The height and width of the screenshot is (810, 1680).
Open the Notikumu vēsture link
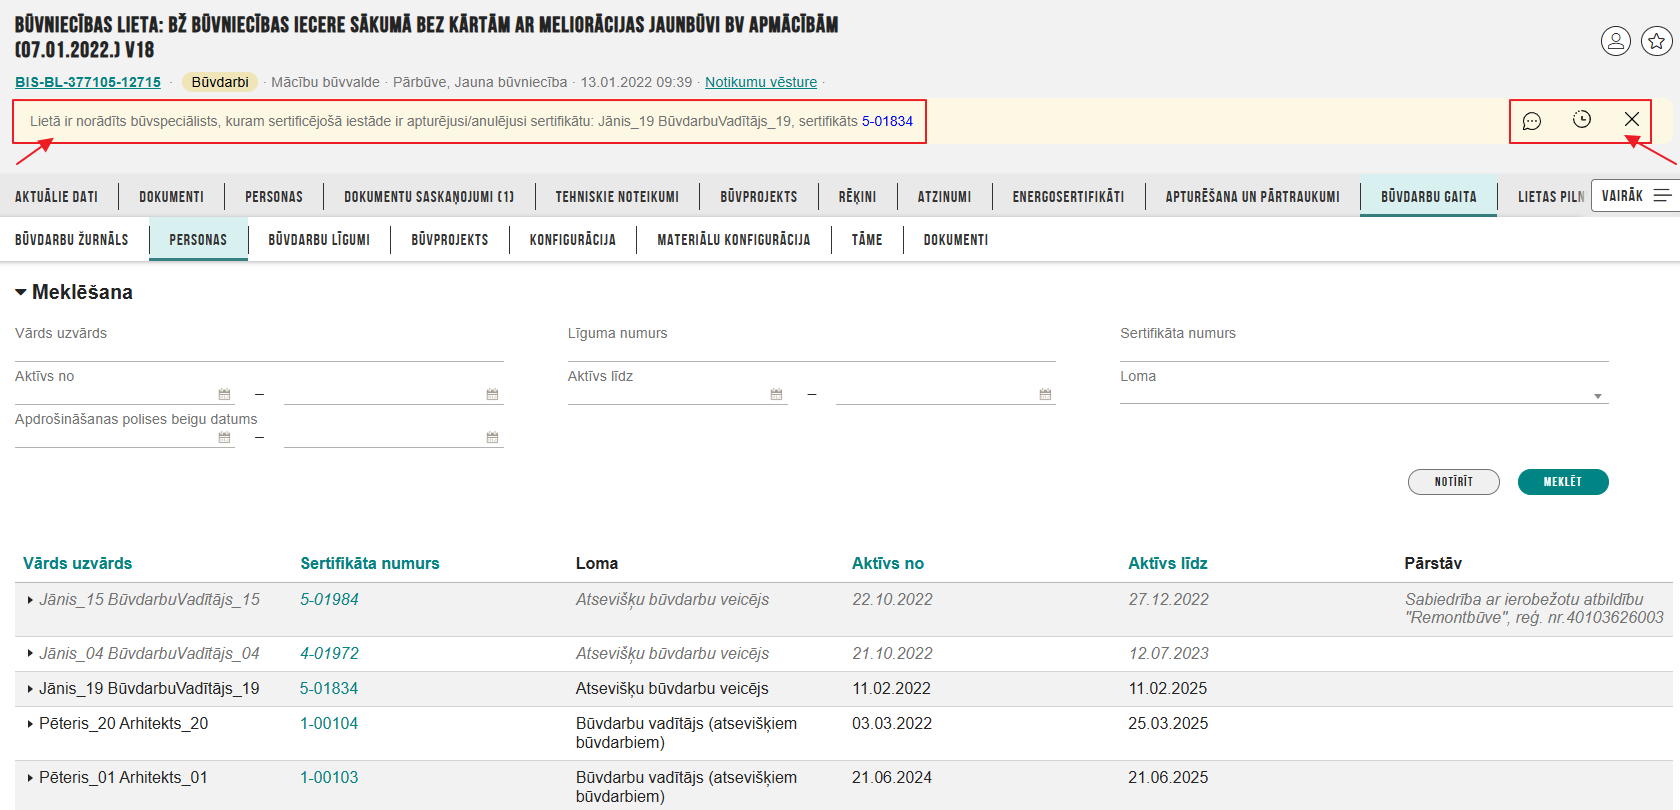pyautogui.click(x=761, y=82)
